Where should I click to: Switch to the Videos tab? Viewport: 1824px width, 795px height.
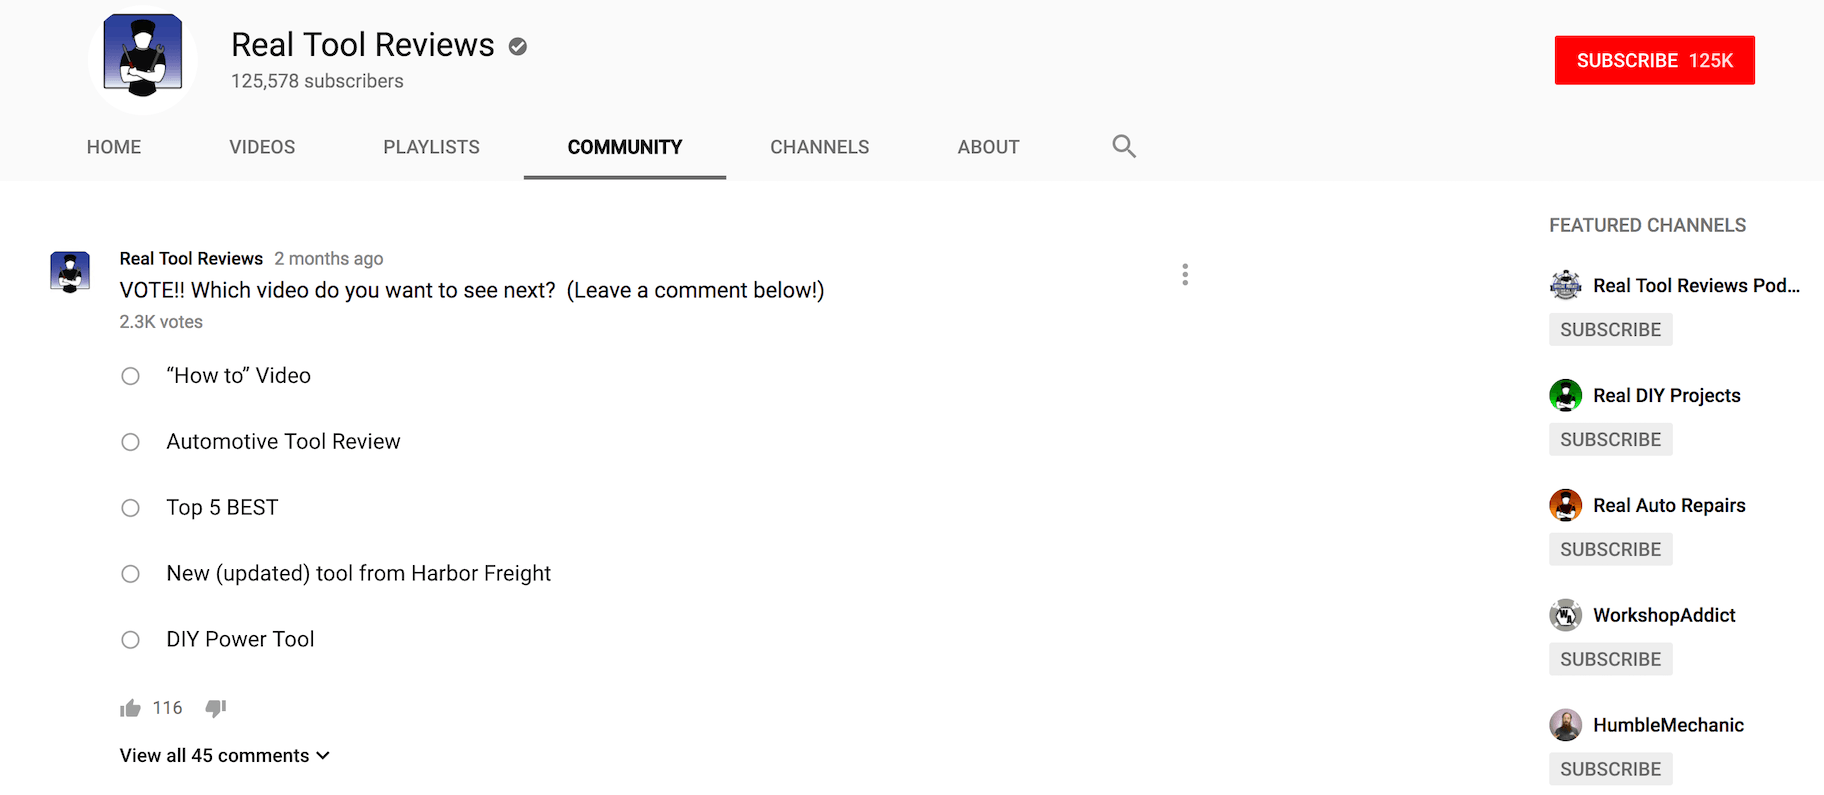(x=262, y=147)
